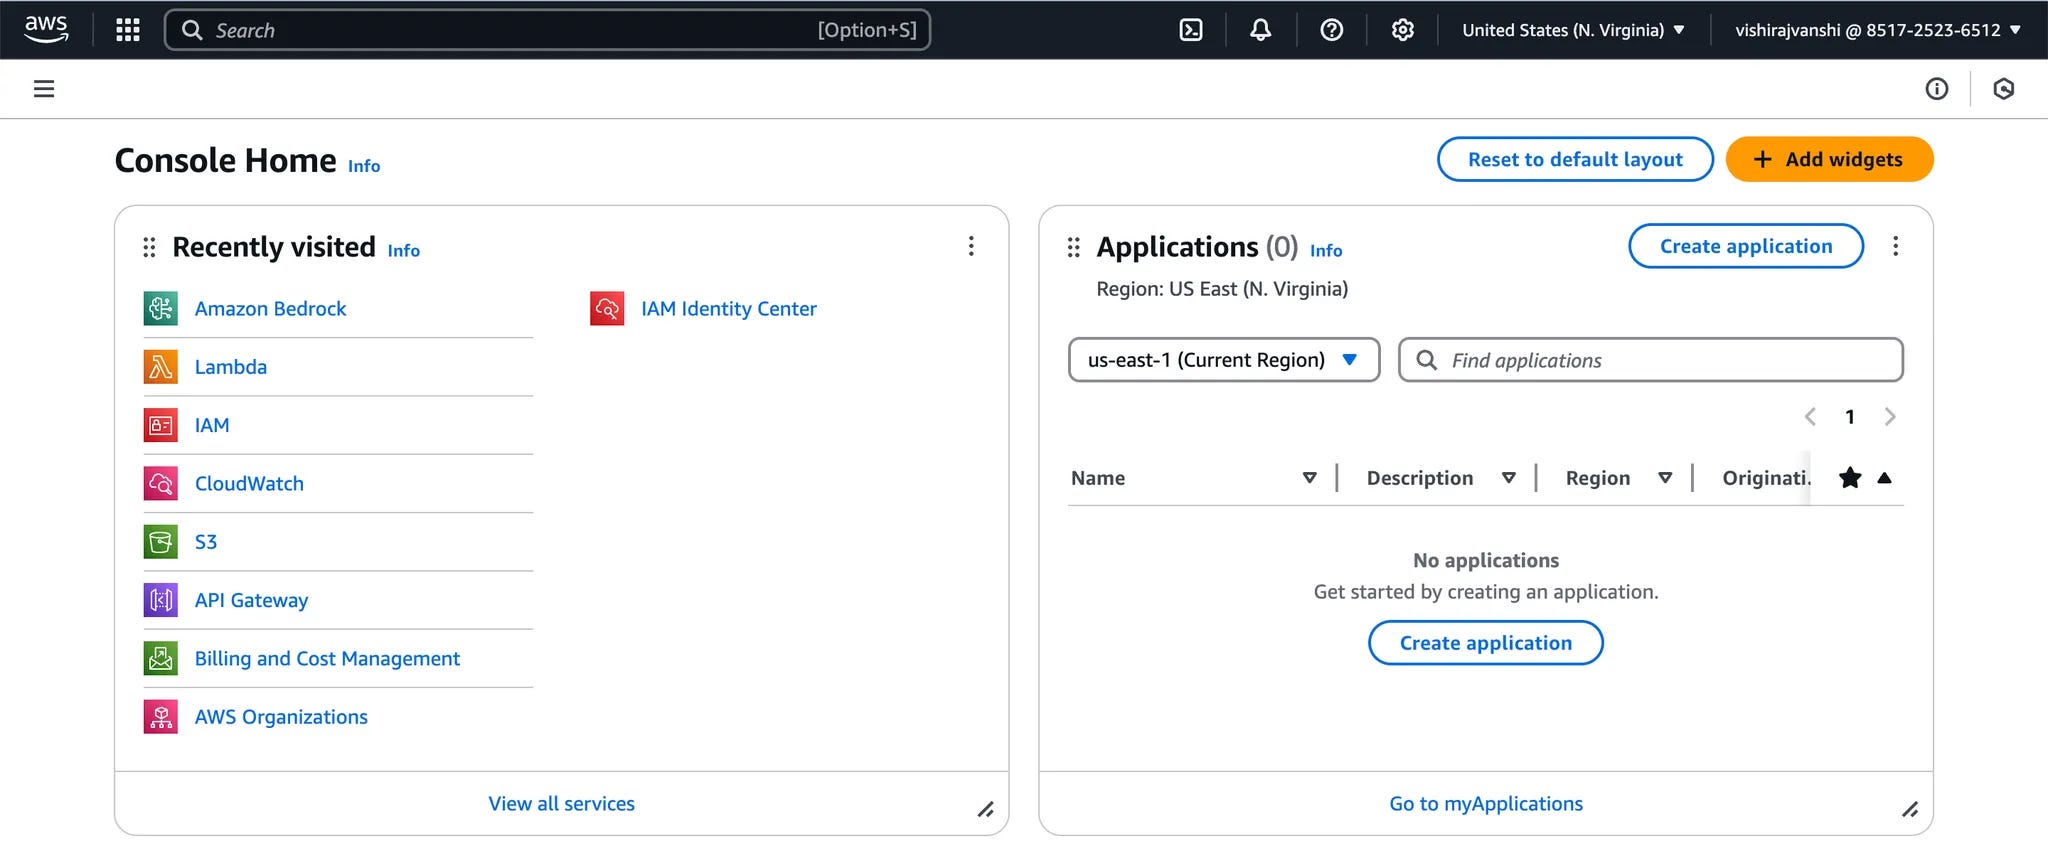Grab the Applications widget drag handle
This screenshot has width=2048, height=853.
(x=1074, y=247)
